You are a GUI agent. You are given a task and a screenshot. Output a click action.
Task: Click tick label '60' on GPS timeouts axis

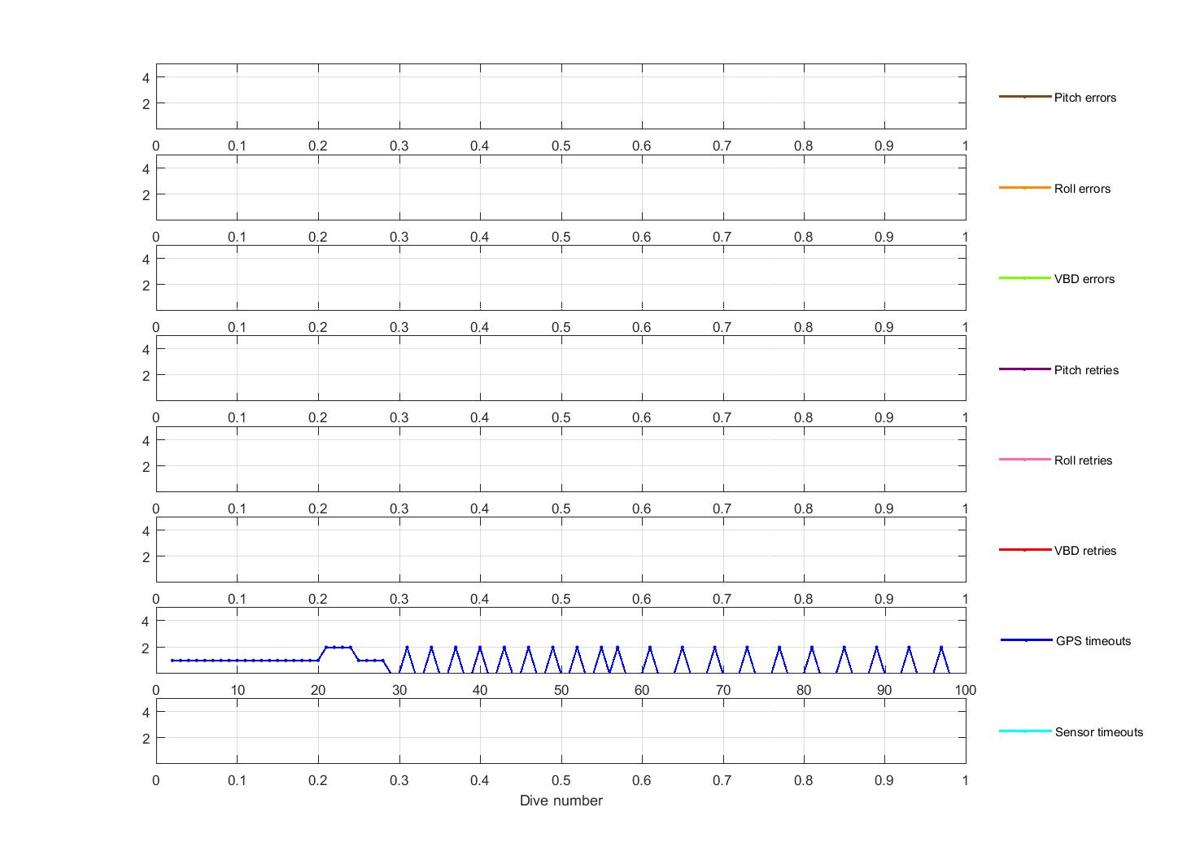642,690
